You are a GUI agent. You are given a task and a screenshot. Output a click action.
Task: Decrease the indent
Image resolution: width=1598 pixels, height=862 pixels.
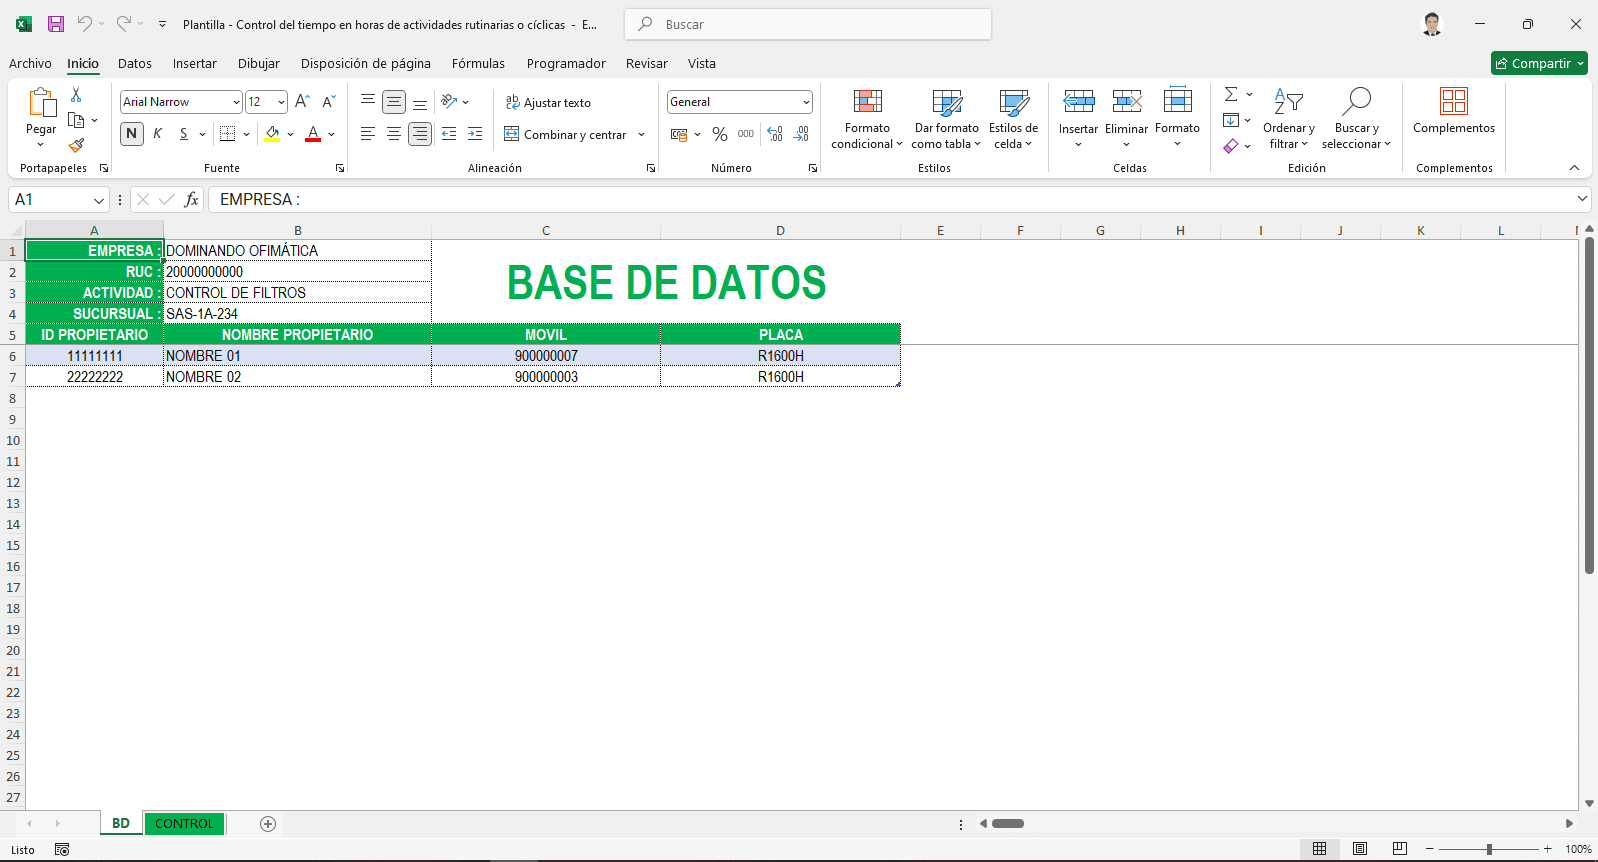pyautogui.click(x=449, y=134)
